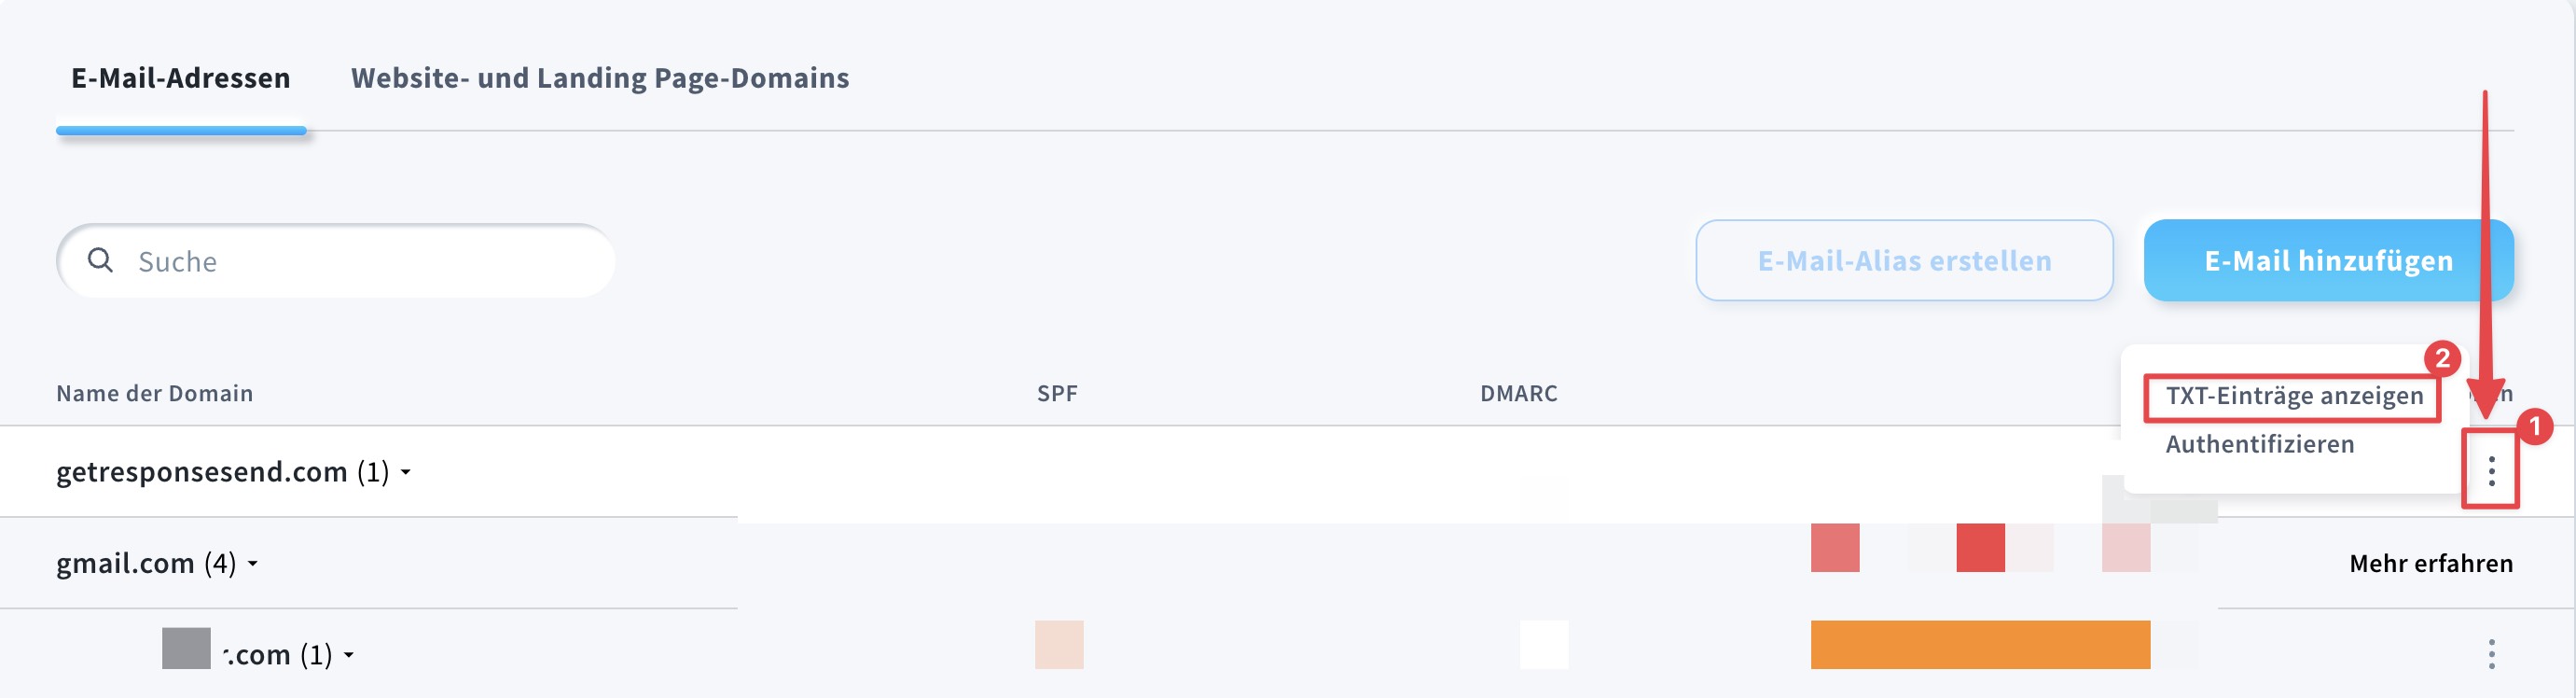
Task: Expand the gmail.com (4) dropdown arrow
Action: tap(253, 564)
